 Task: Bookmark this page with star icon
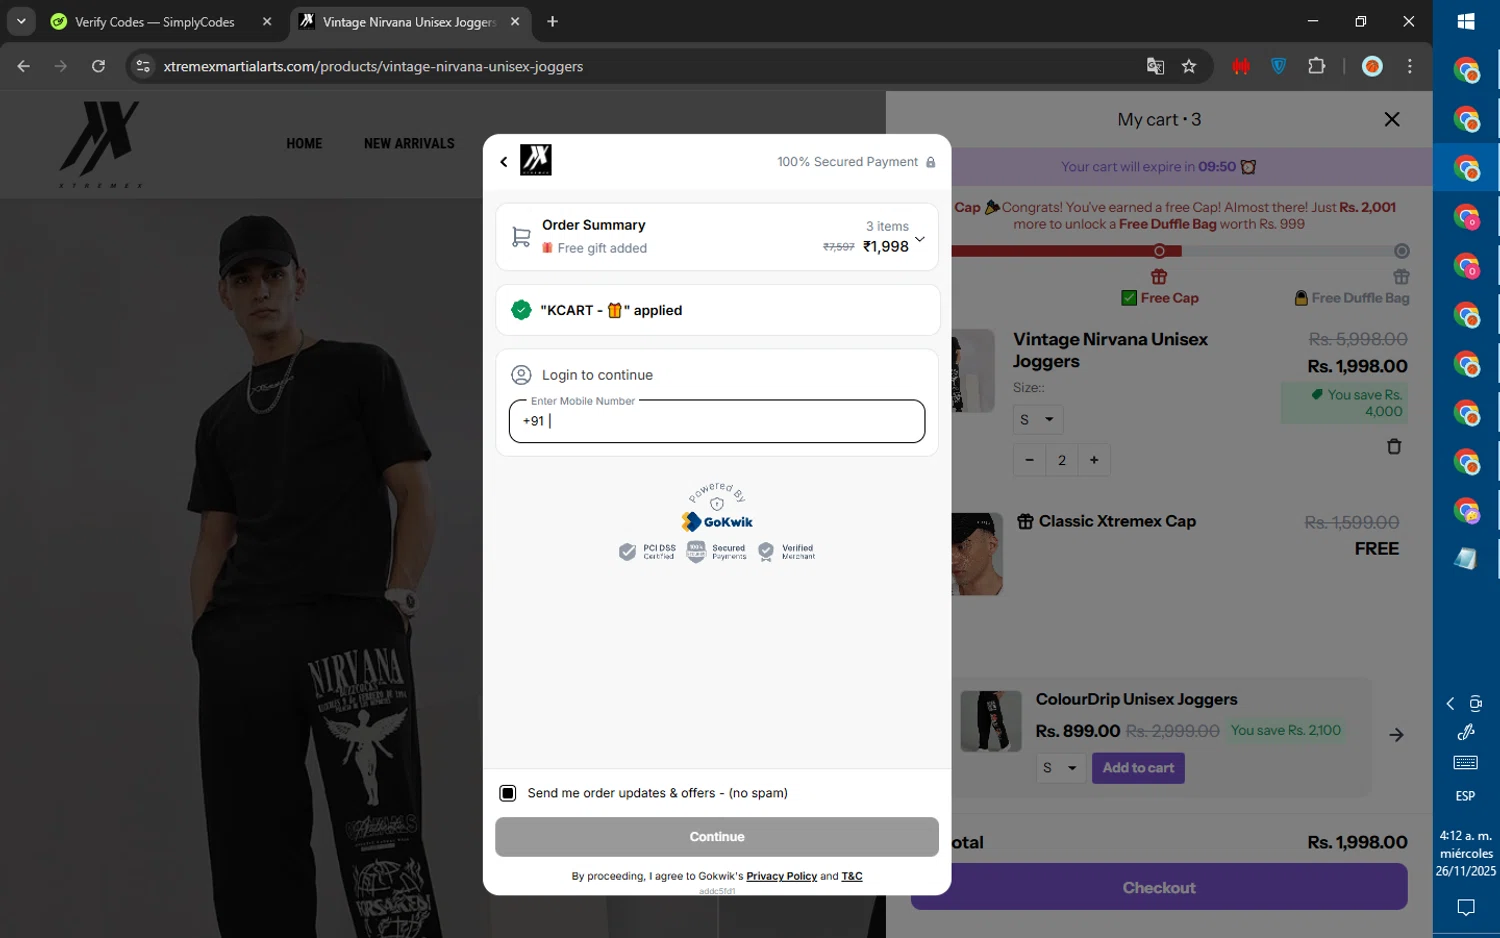(1189, 66)
